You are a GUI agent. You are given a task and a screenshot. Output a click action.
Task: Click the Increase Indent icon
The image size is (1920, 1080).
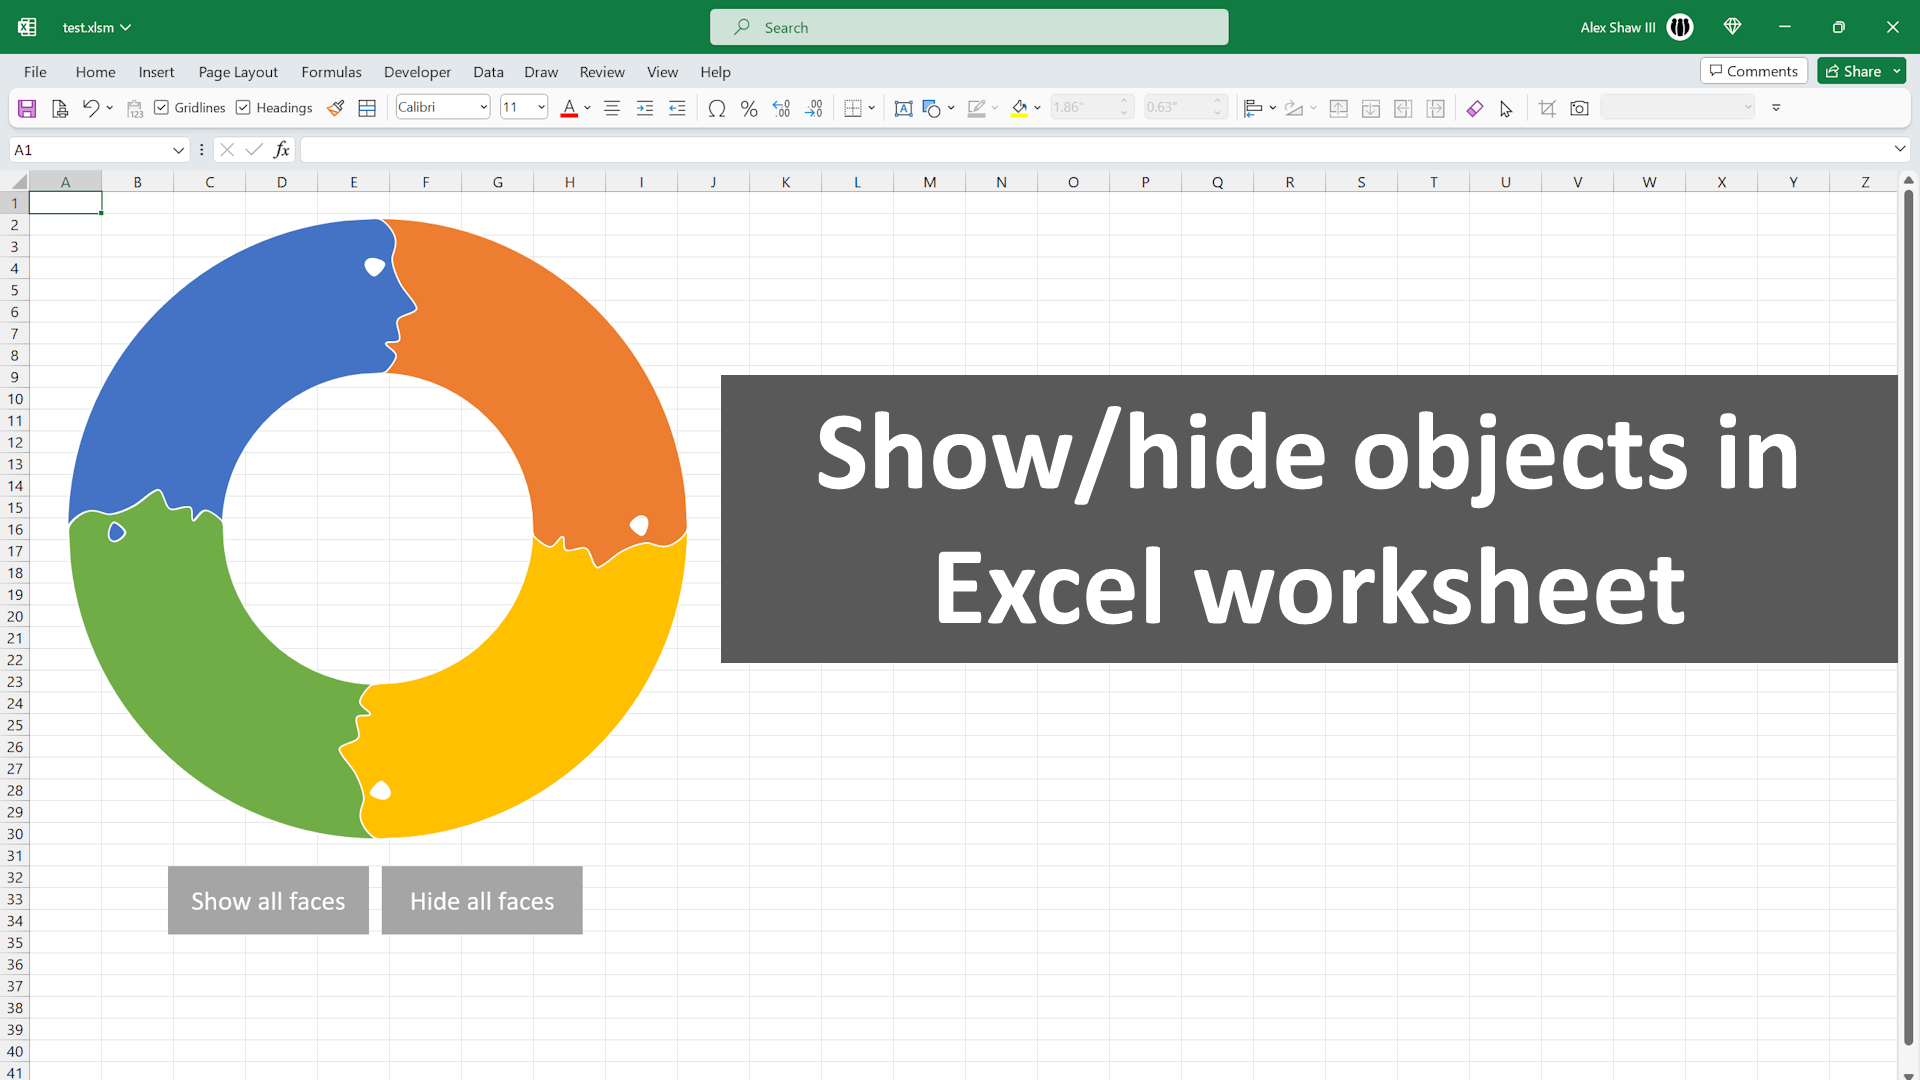tap(645, 107)
